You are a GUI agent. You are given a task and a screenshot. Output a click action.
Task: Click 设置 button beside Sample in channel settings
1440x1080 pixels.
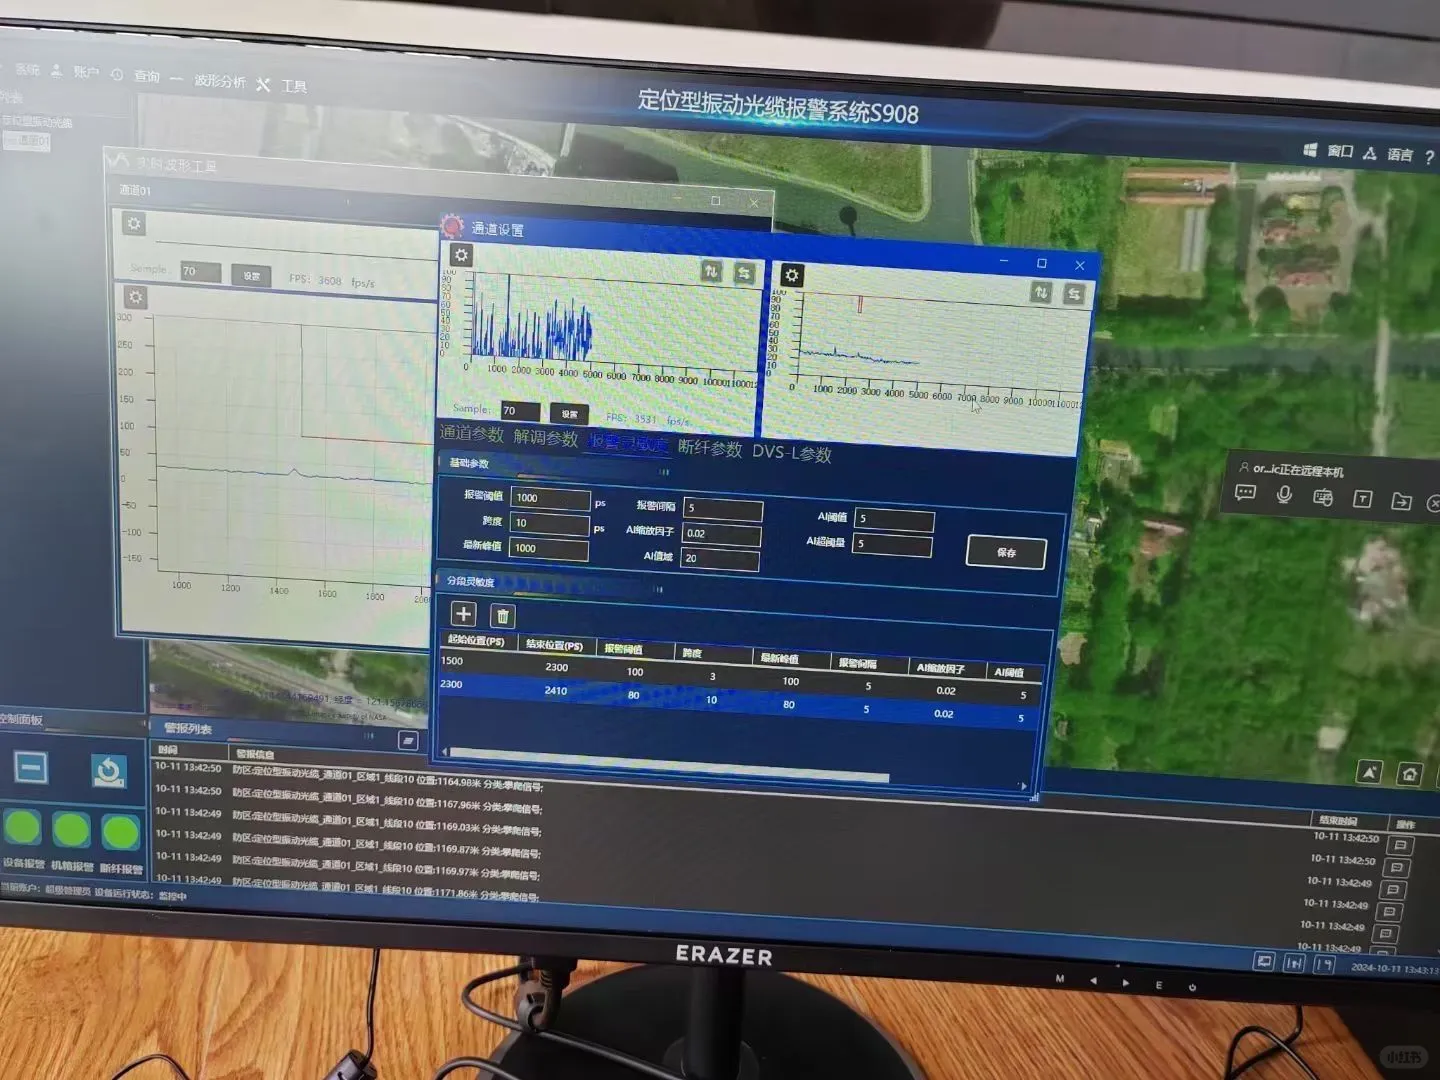tap(569, 414)
